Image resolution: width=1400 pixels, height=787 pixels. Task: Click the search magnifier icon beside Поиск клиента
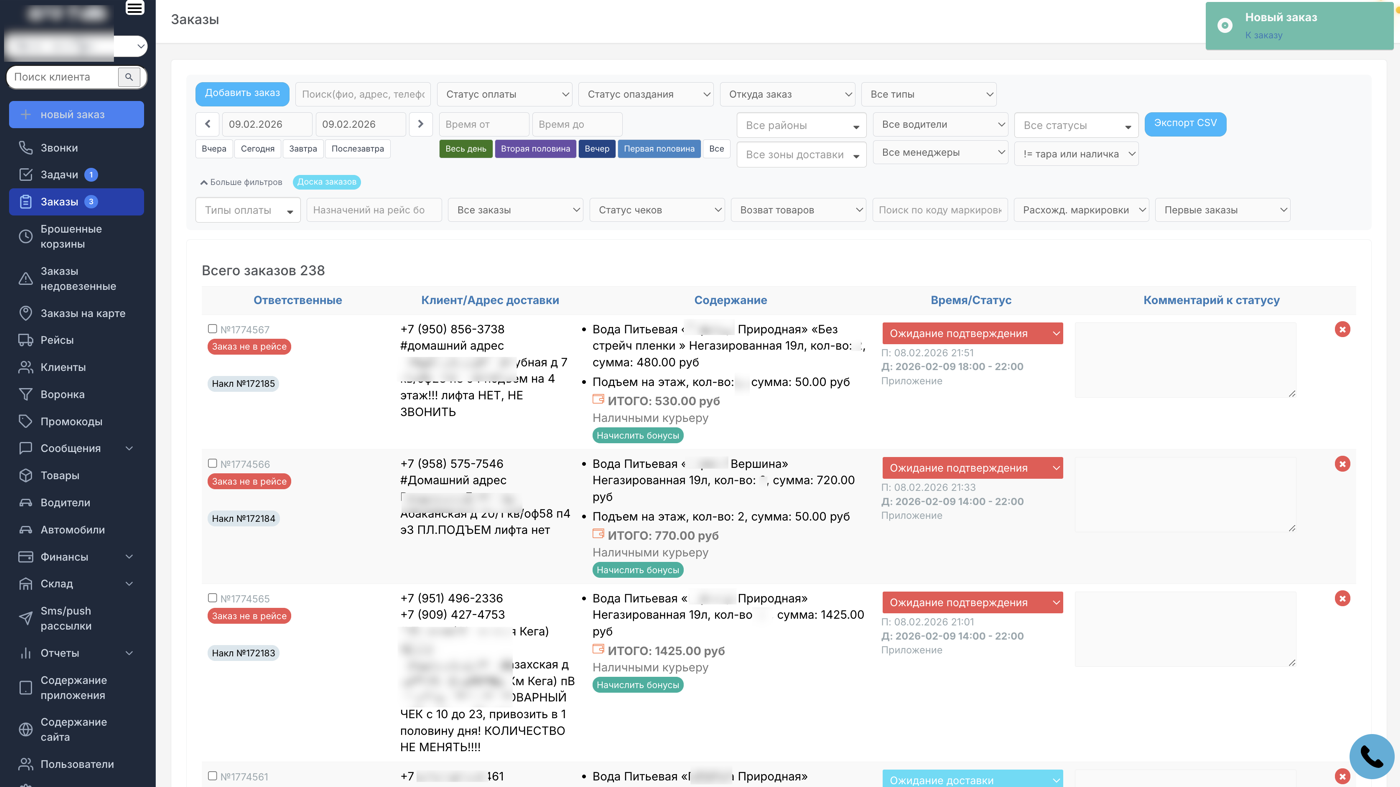coord(129,77)
